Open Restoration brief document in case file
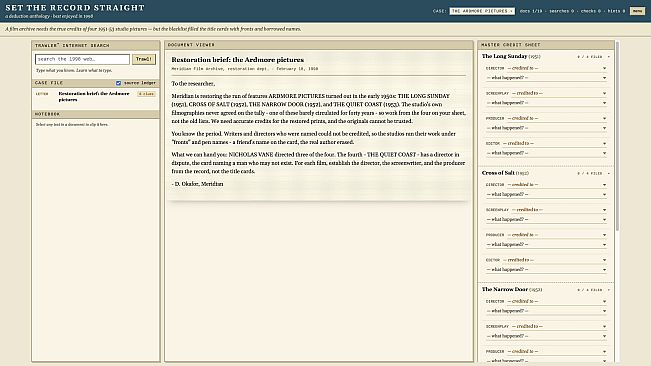Screen dimensions: 651x366 pyautogui.click(x=94, y=97)
